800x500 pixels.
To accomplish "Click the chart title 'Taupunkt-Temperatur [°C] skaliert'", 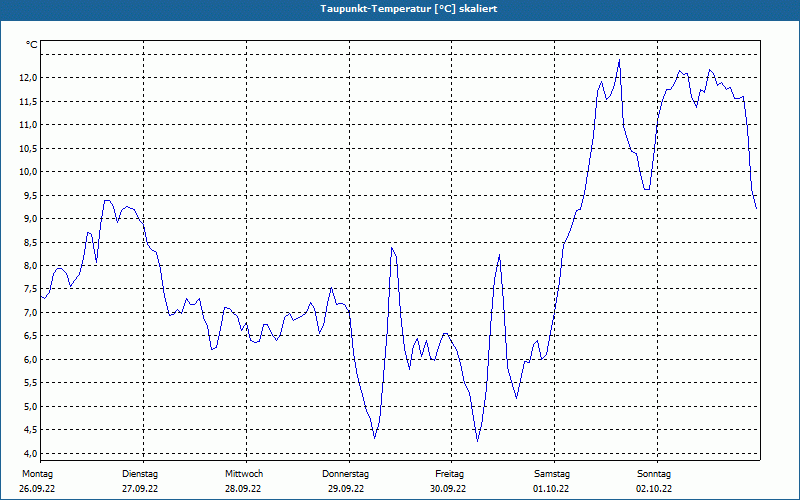I will pyautogui.click(x=409, y=9).
